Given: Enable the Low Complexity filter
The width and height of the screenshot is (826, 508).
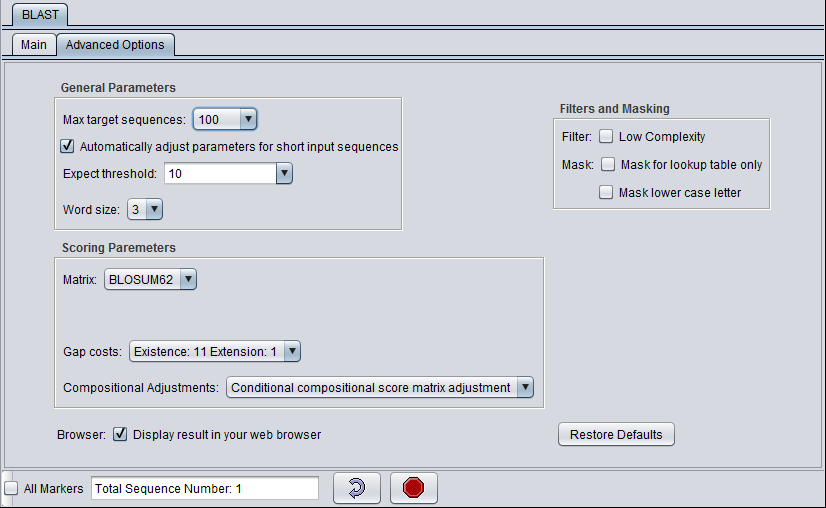Looking at the screenshot, I should (x=606, y=137).
